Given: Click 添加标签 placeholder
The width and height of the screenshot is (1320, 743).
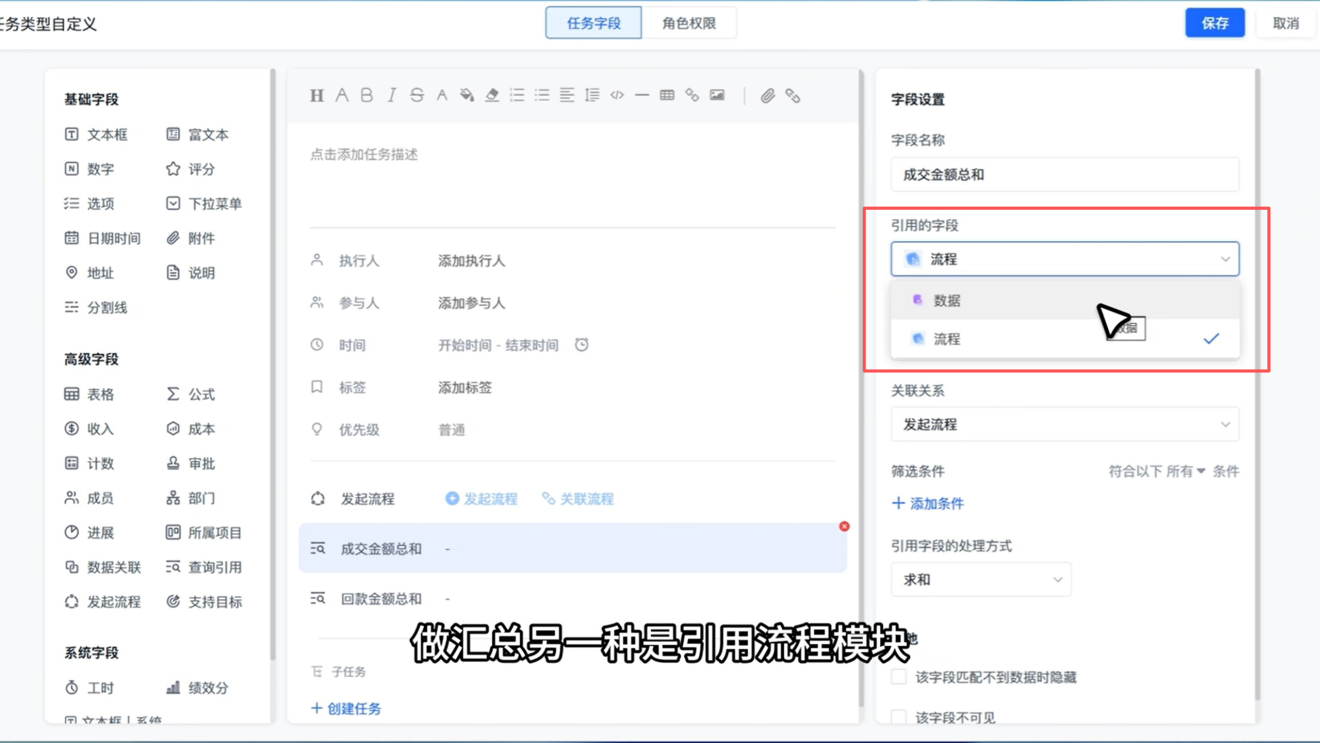Looking at the screenshot, I should point(465,388).
